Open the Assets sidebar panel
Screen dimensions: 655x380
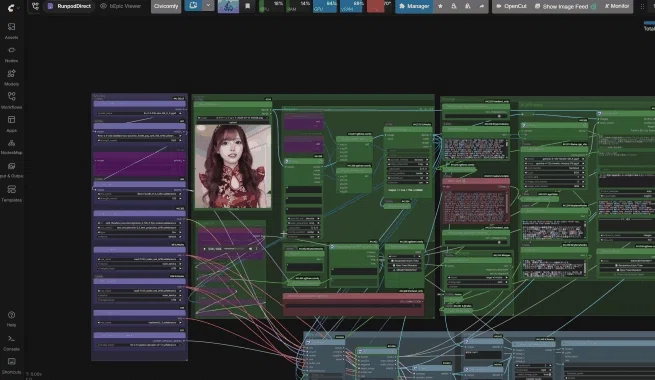pos(11,31)
